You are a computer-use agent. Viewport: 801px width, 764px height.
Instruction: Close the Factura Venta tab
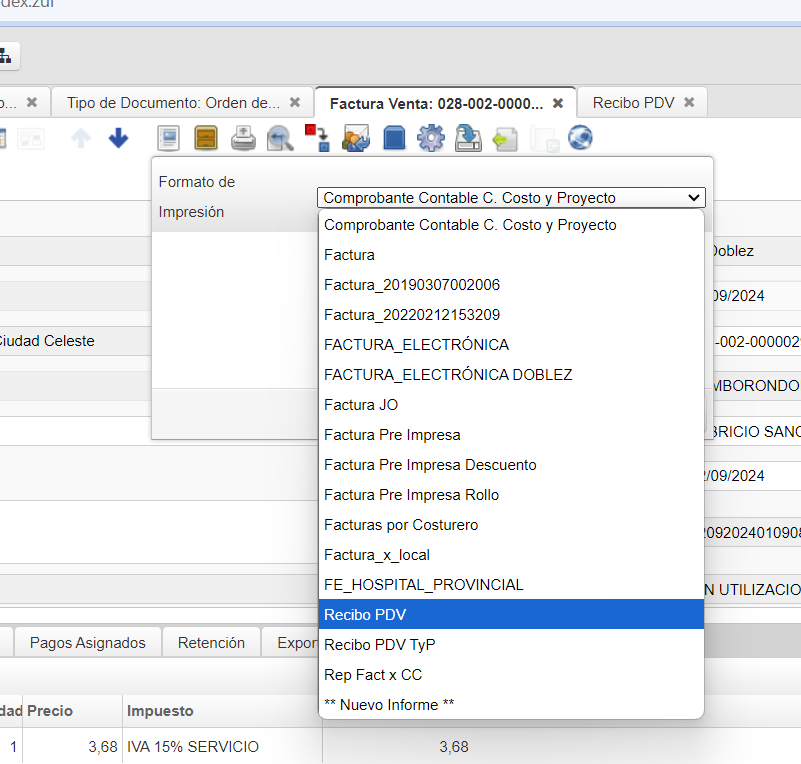558,103
